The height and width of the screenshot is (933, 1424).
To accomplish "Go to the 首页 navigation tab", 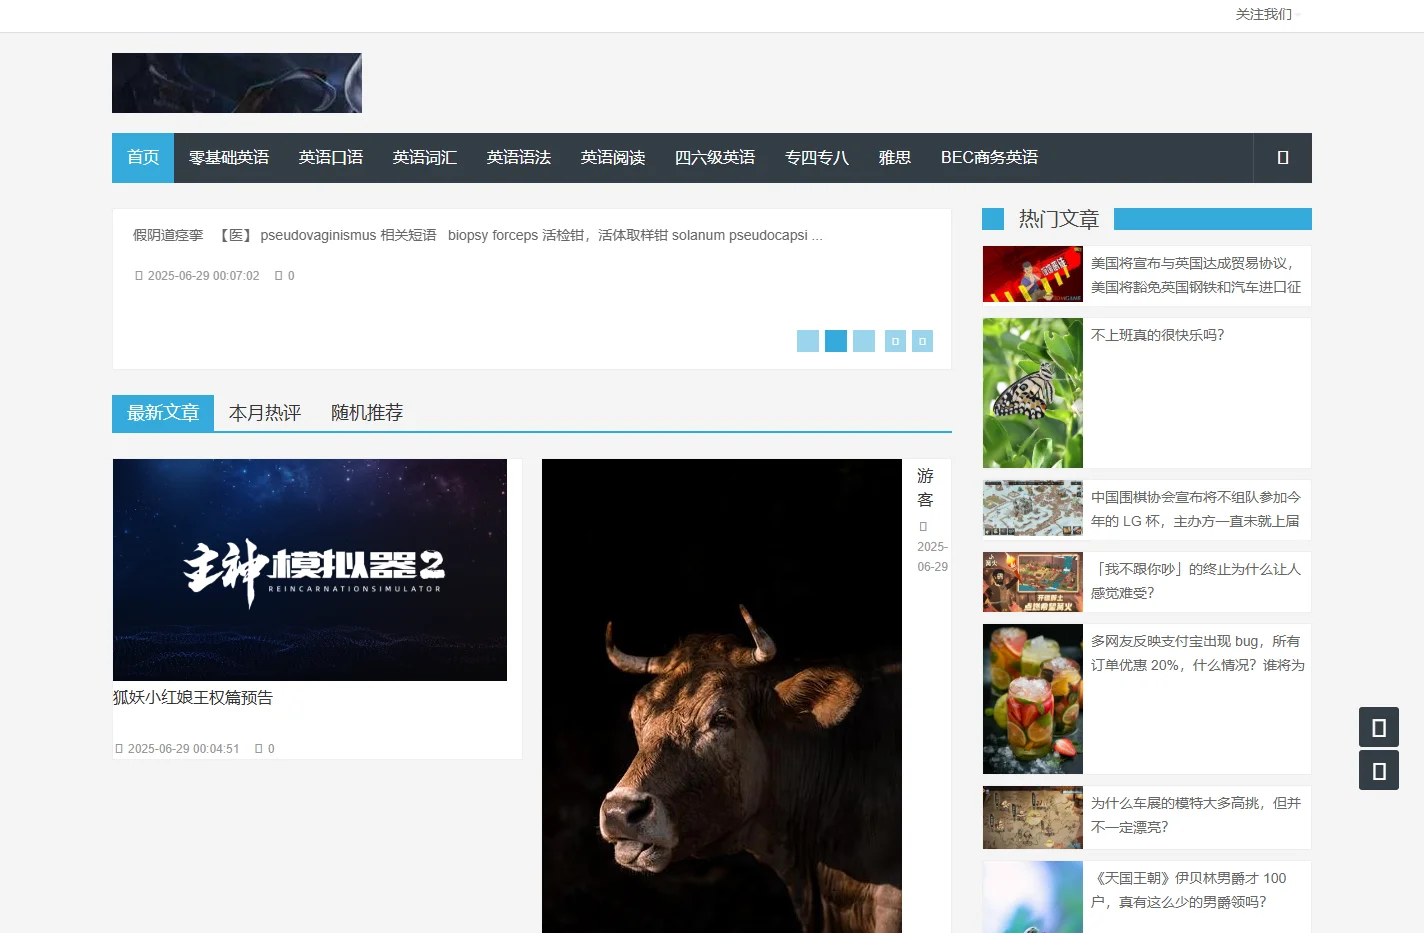I will point(143,158).
